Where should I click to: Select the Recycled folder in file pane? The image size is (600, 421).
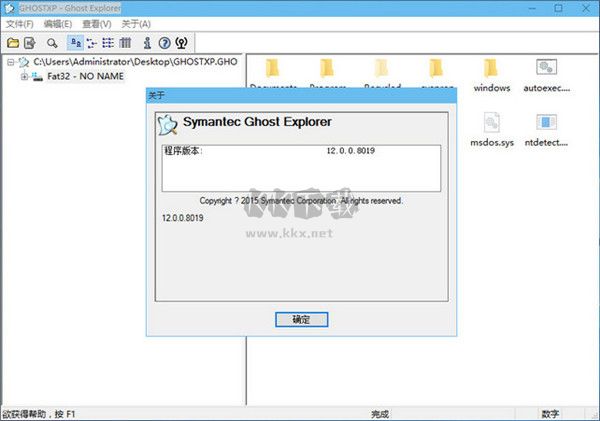coord(382,69)
